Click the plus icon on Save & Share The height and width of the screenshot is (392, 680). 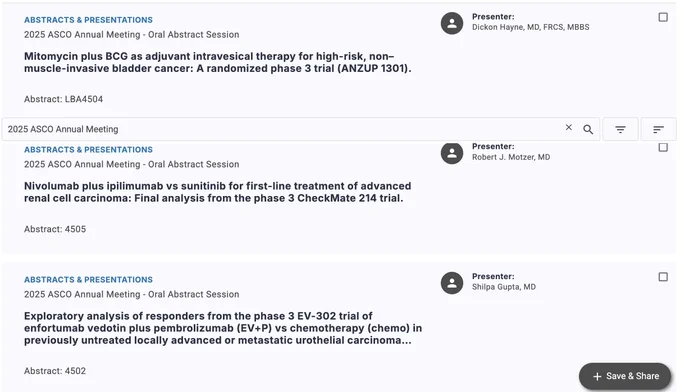(x=597, y=376)
